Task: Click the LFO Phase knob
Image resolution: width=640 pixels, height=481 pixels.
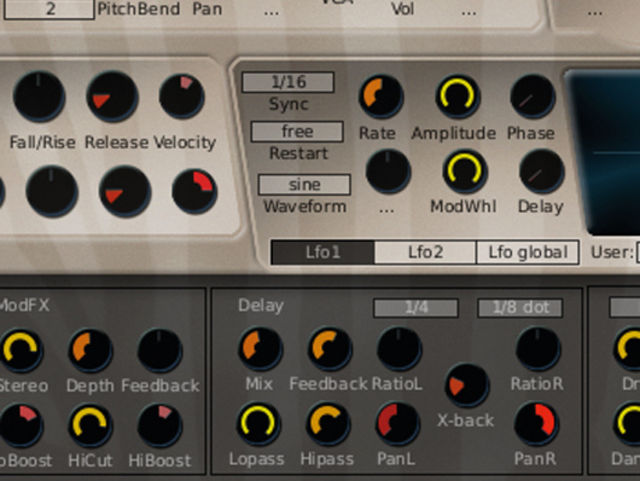Action: [533, 97]
